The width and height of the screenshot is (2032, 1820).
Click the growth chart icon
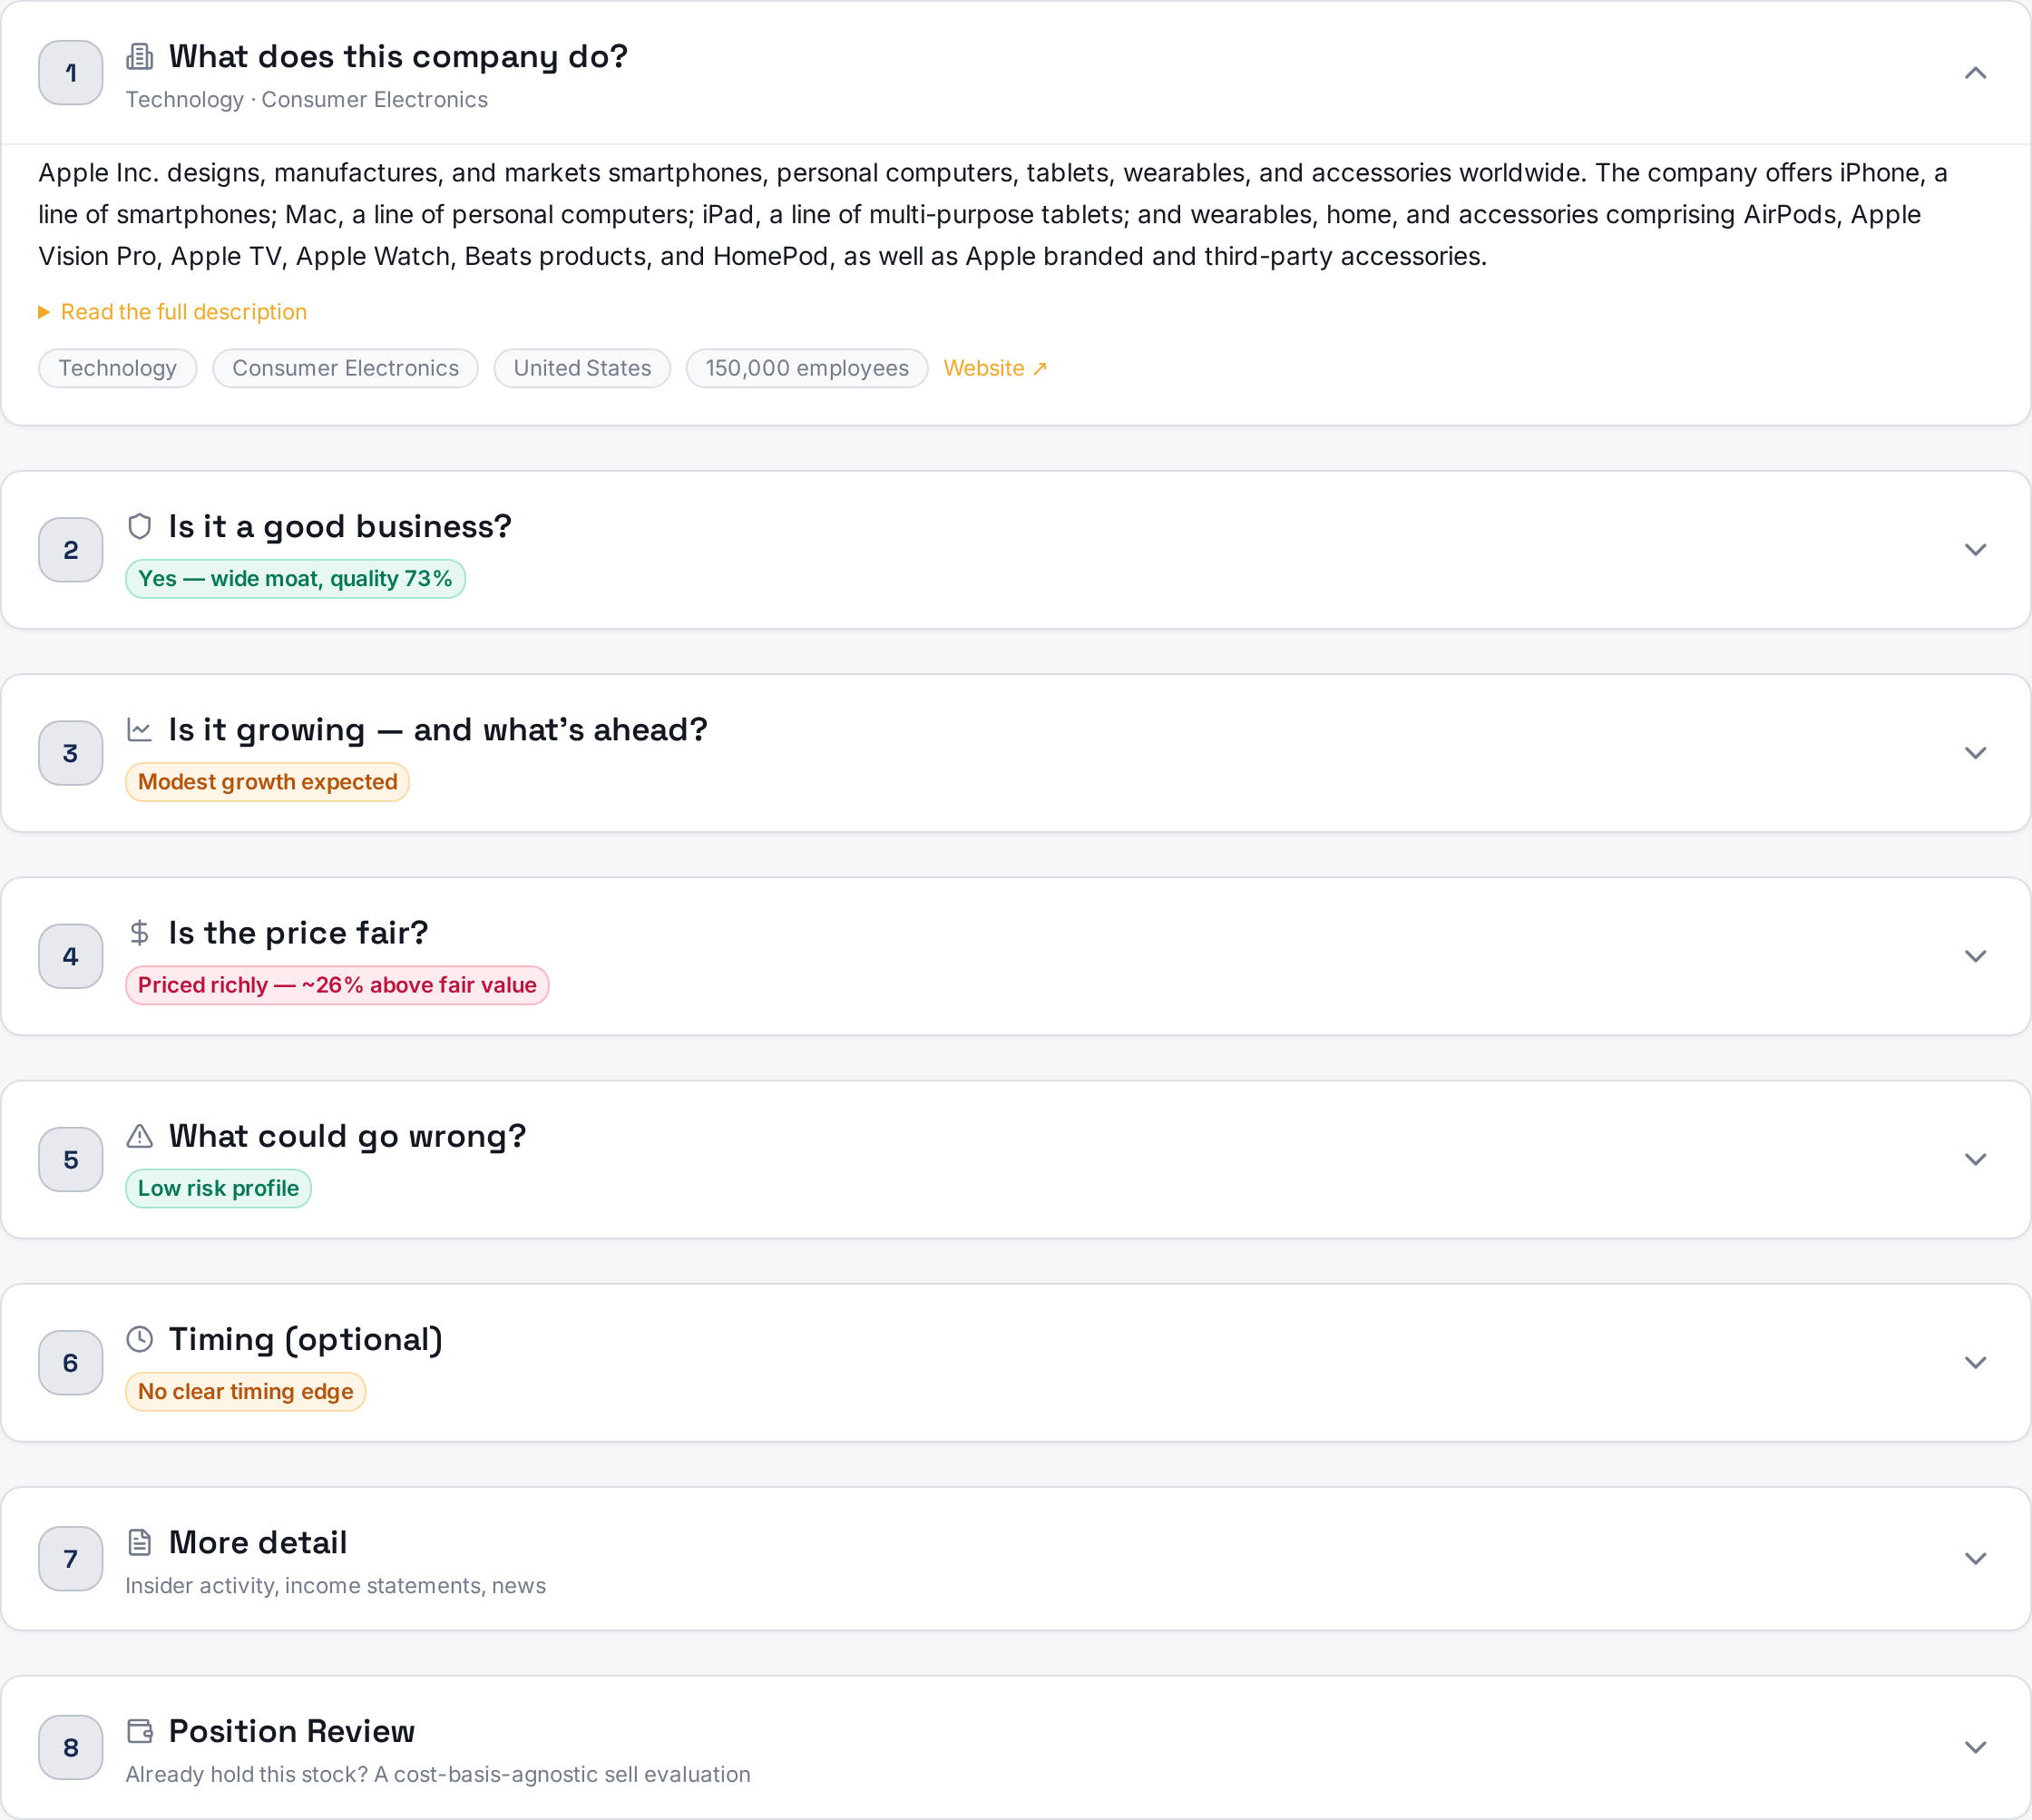click(x=140, y=730)
